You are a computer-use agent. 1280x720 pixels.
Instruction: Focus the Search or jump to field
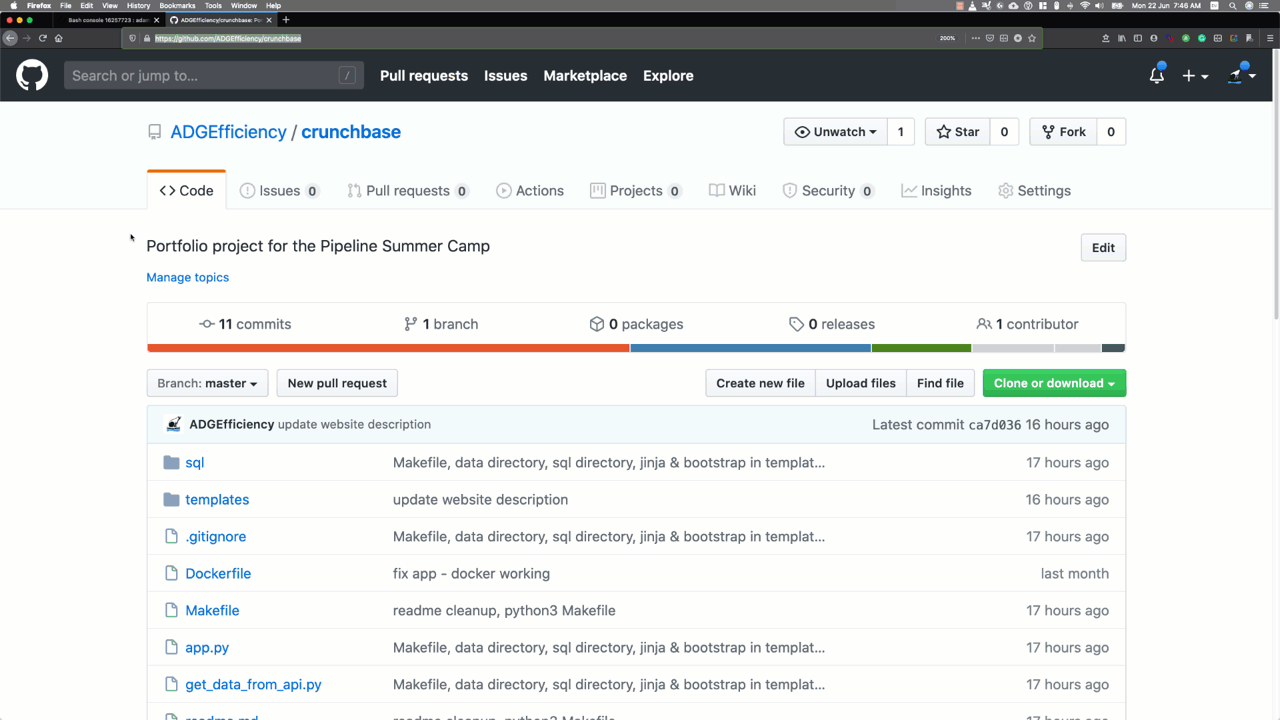pyautogui.click(x=213, y=75)
